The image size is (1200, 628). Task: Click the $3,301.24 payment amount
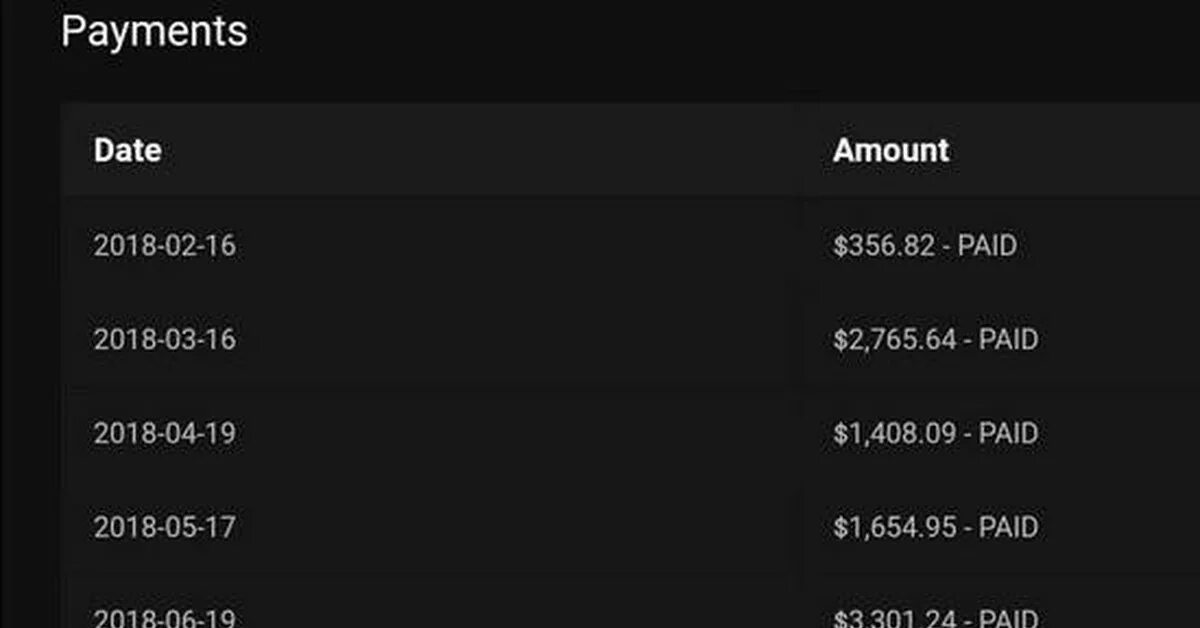pos(895,617)
